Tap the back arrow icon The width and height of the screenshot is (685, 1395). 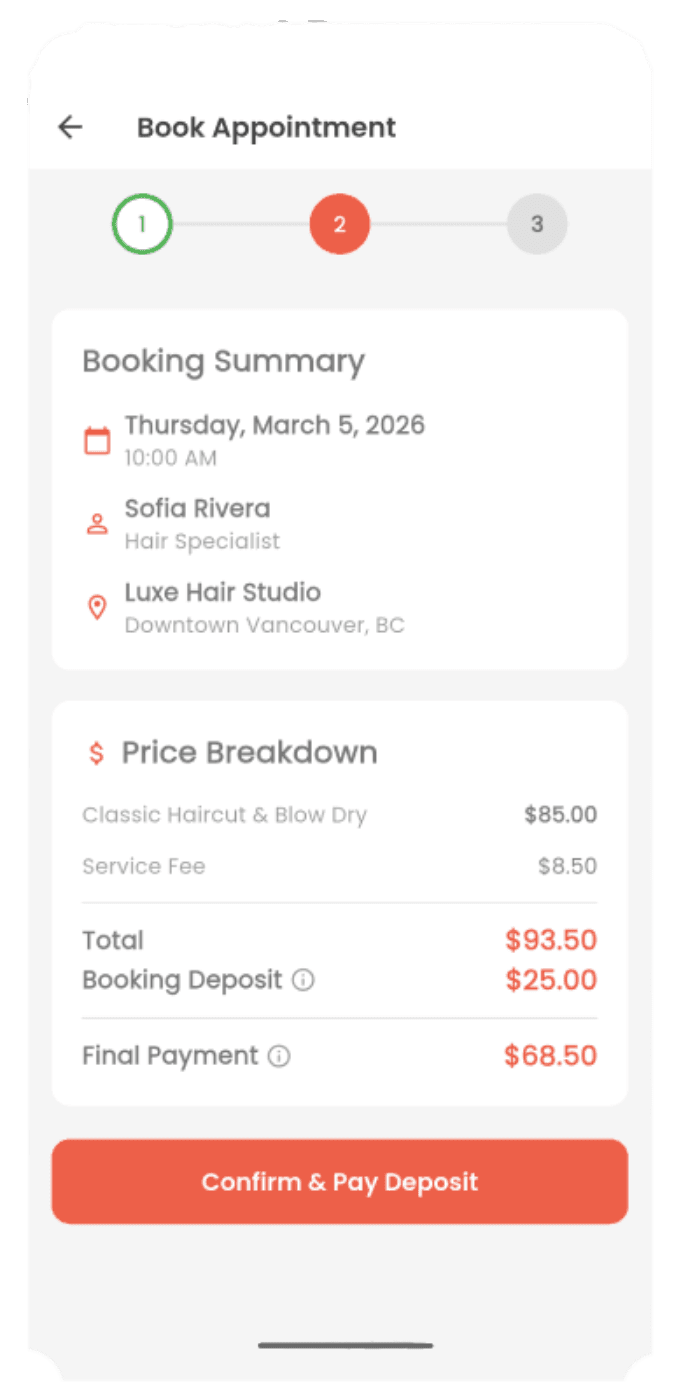click(70, 127)
